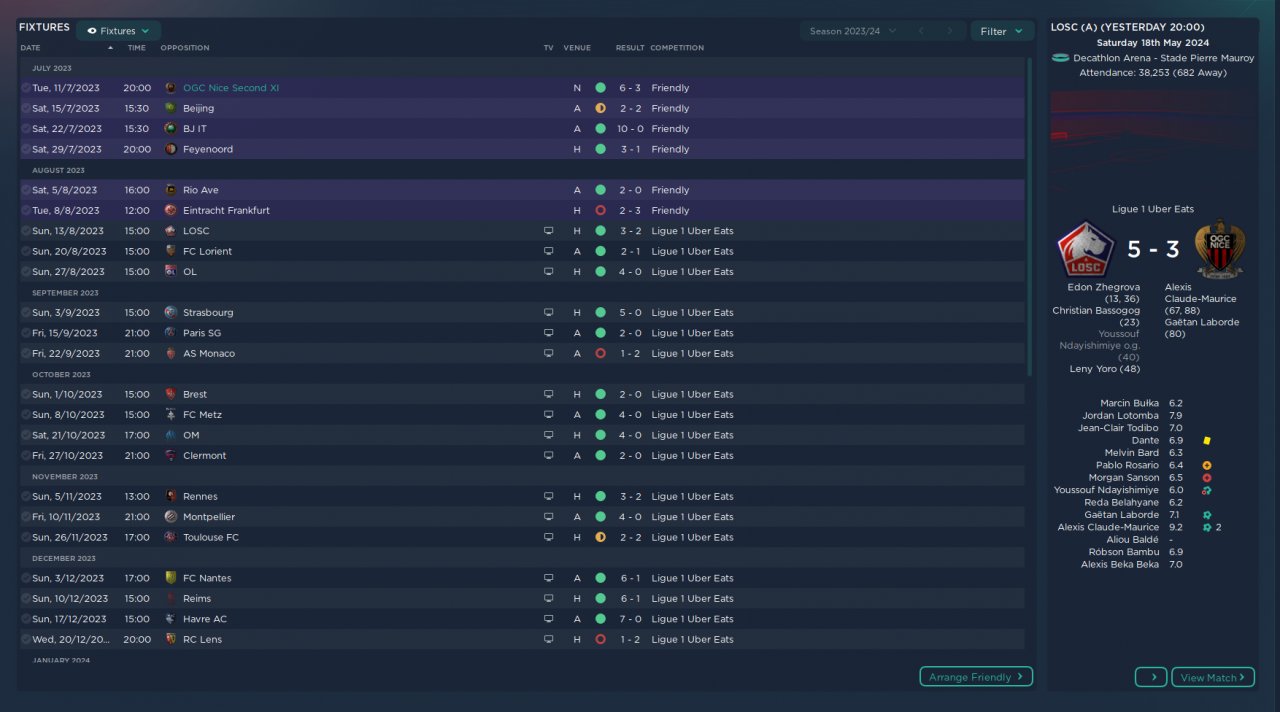Viewport: 1280px width, 712px height.
Task: Toggle the check circle on the Havre AC row
Action: (26, 619)
